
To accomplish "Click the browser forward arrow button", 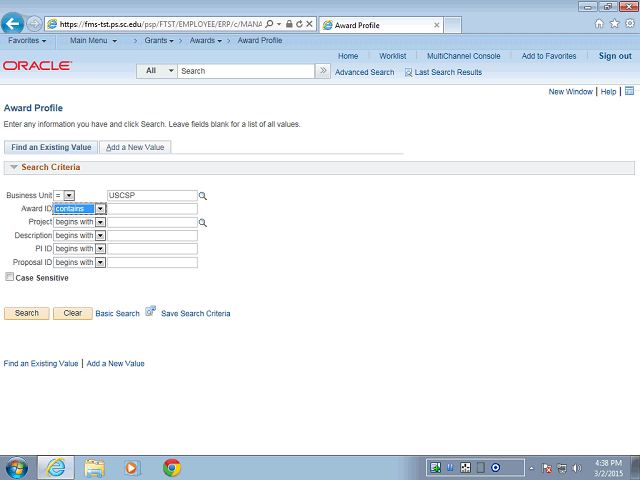I will (x=34, y=24).
